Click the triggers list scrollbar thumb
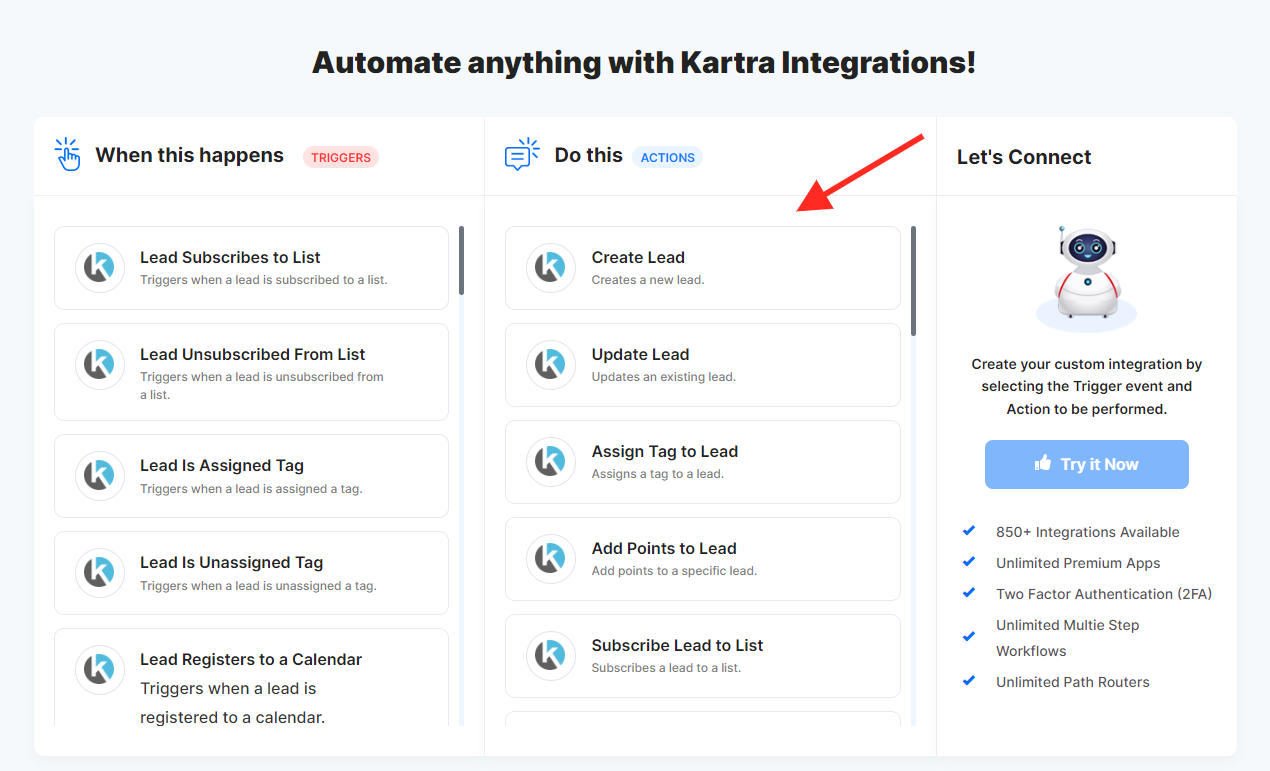Image resolution: width=1270 pixels, height=771 pixels. click(461, 260)
